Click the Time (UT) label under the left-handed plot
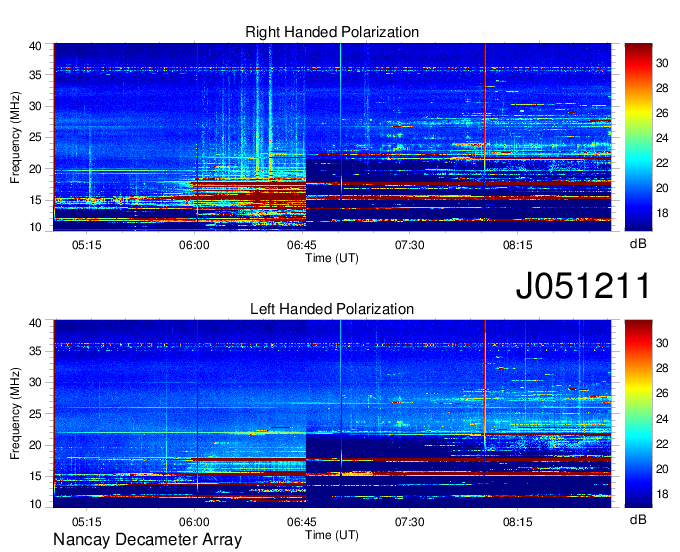The width and height of the screenshot is (680, 552). click(x=332, y=535)
